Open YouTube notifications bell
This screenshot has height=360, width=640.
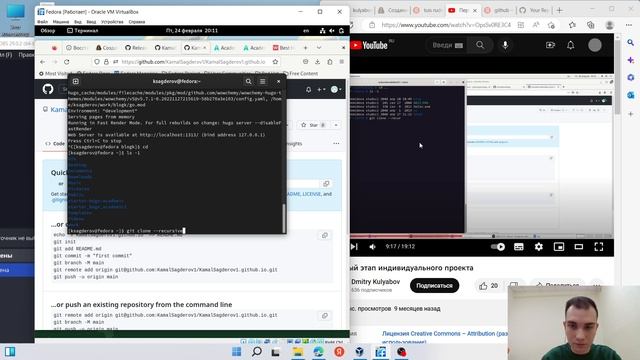click(x=571, y=45)
